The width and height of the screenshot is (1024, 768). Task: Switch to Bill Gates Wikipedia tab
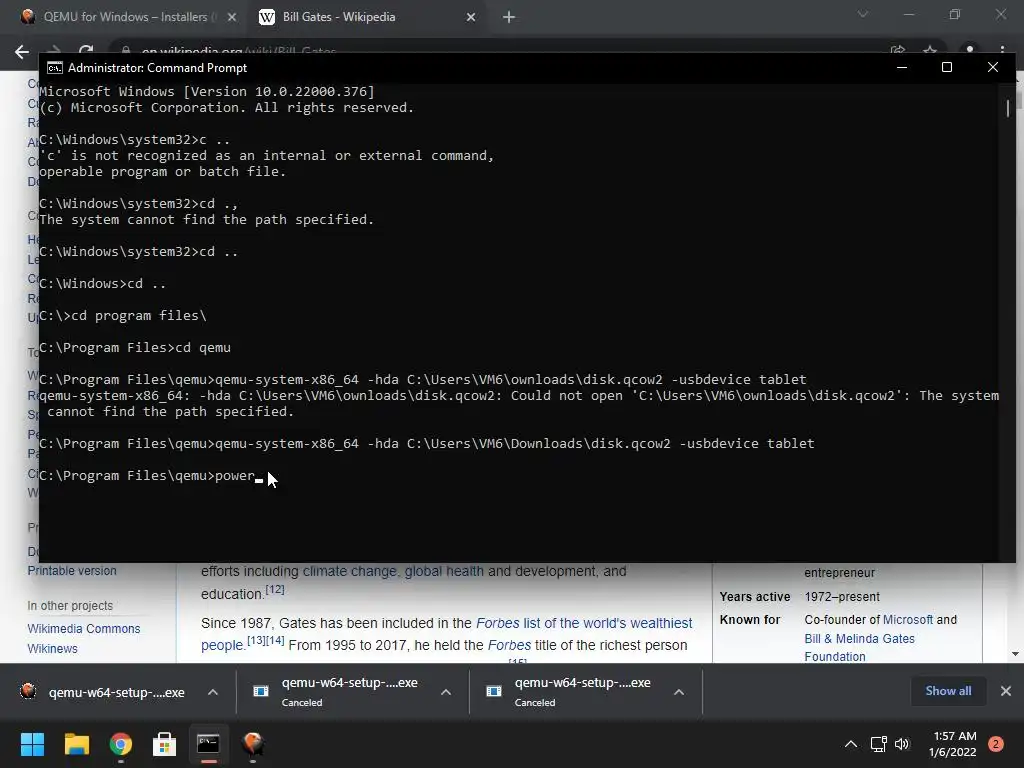(339, 17)
